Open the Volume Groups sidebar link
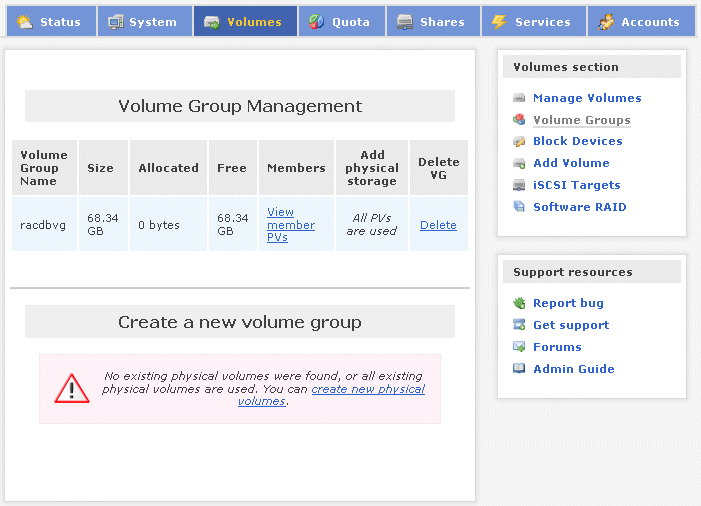Viewport: 701px width, 506px height. [581, 120]
